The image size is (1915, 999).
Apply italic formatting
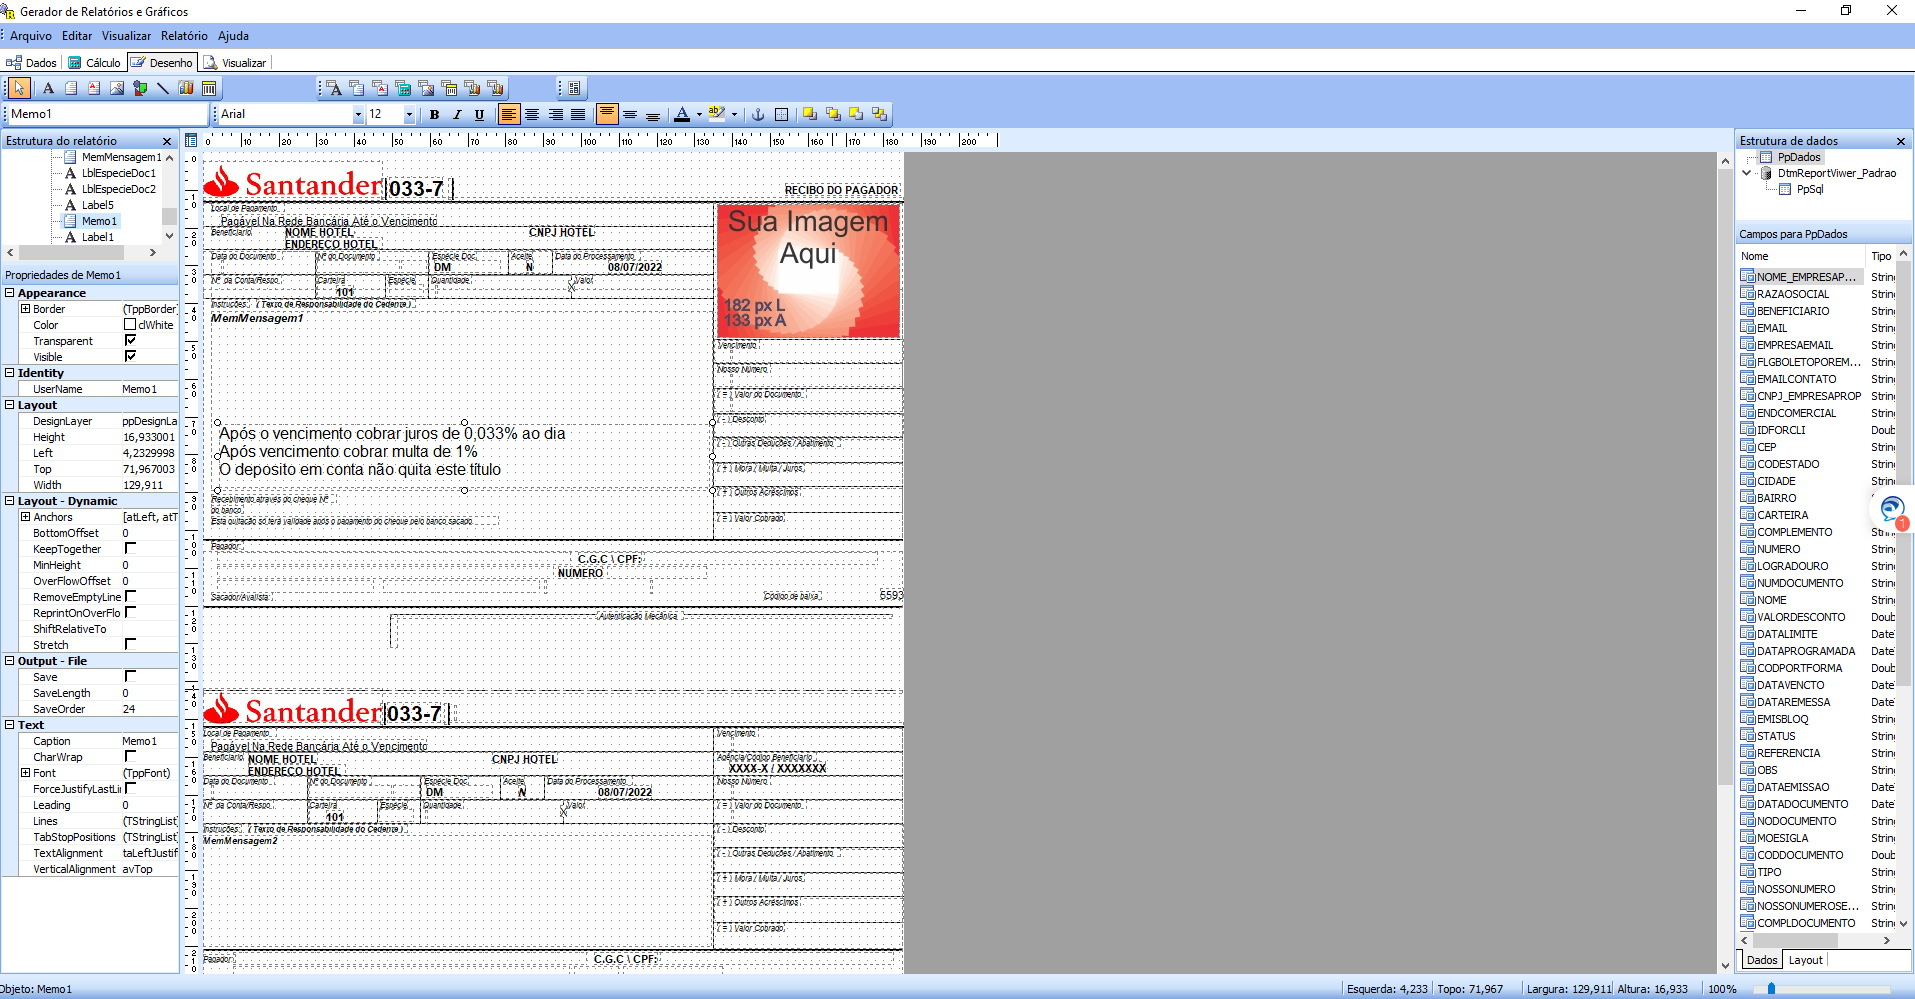(x=457, y=114)
